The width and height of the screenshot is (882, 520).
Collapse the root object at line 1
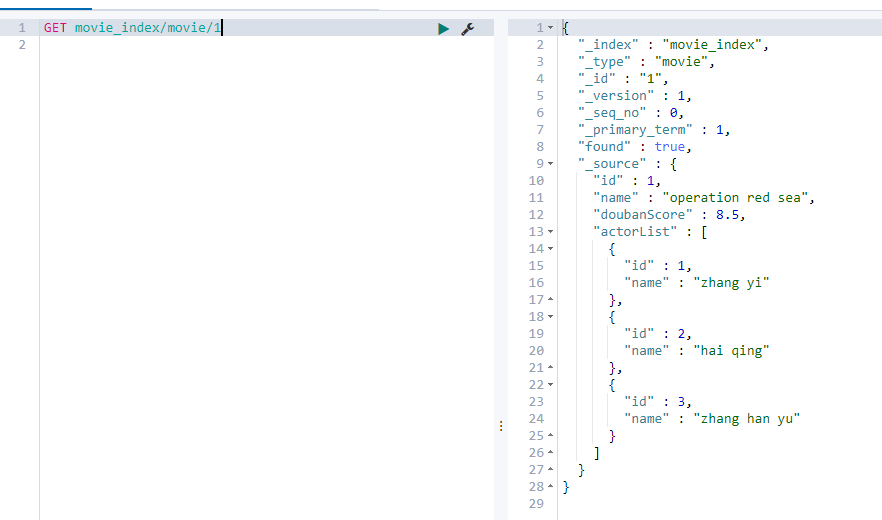click(551, 28)
